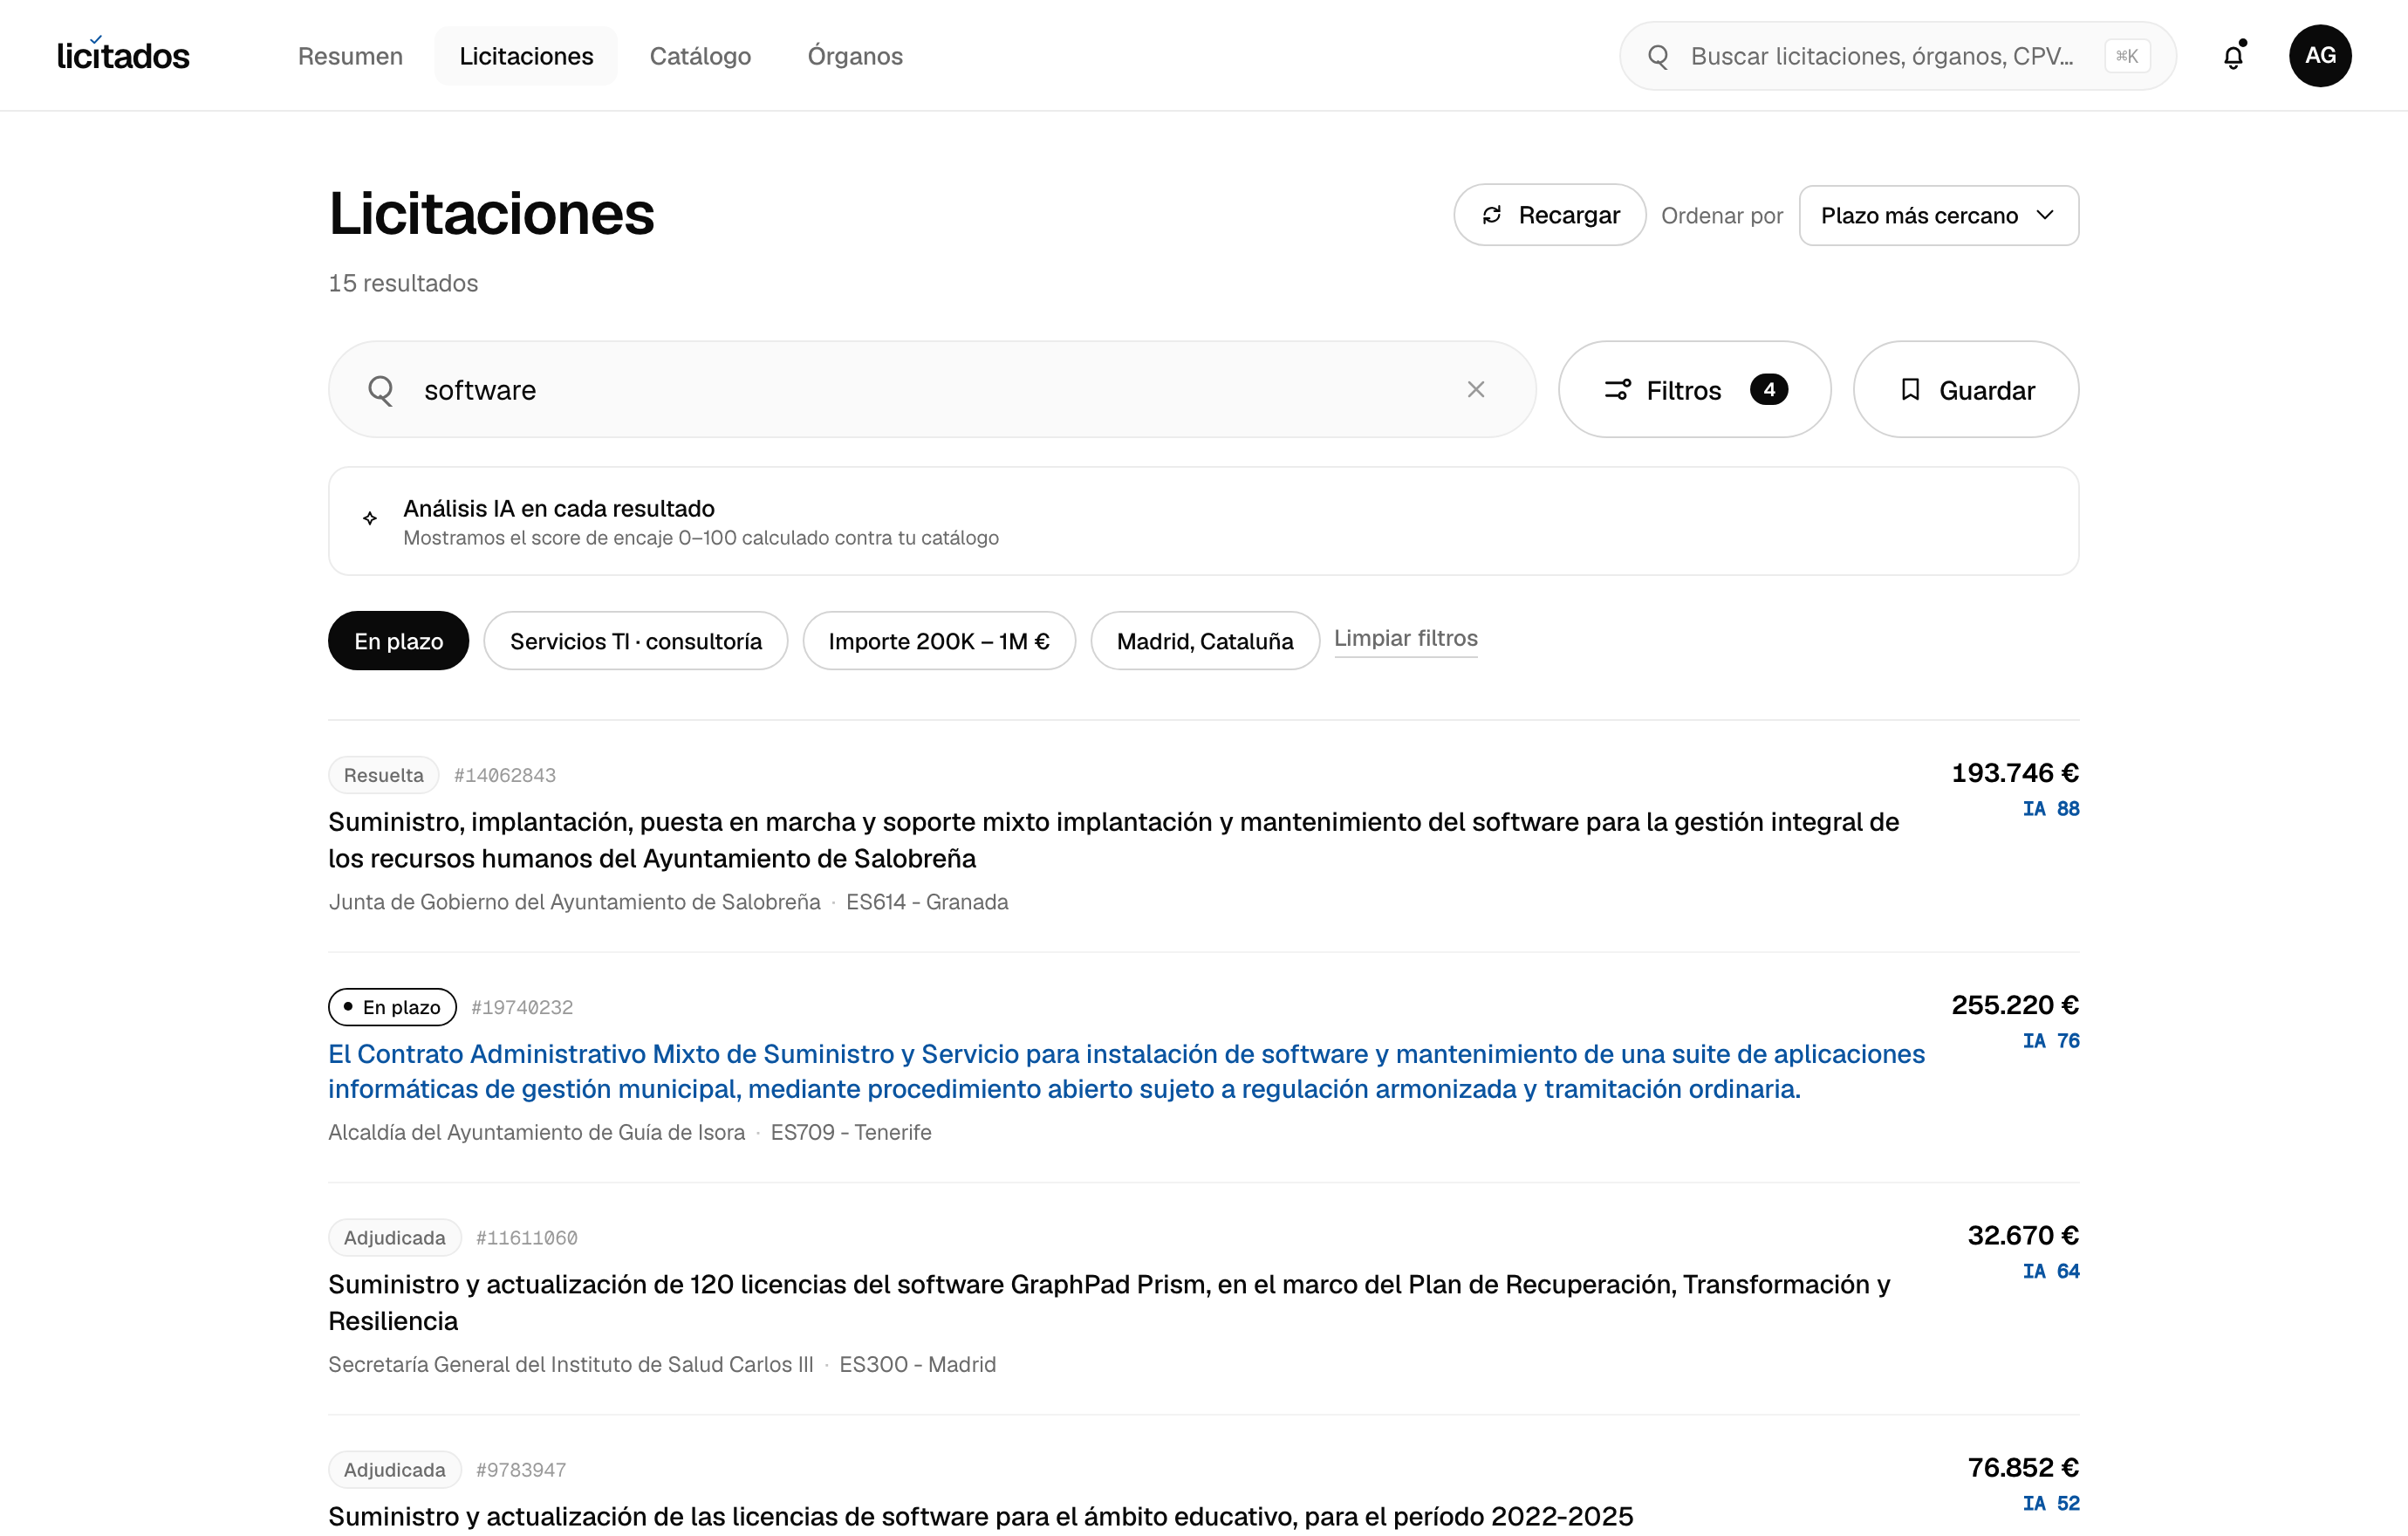This screenshot has width=2408, height=1536.
Task: Focus the software search input field
Action: (932, 390)
